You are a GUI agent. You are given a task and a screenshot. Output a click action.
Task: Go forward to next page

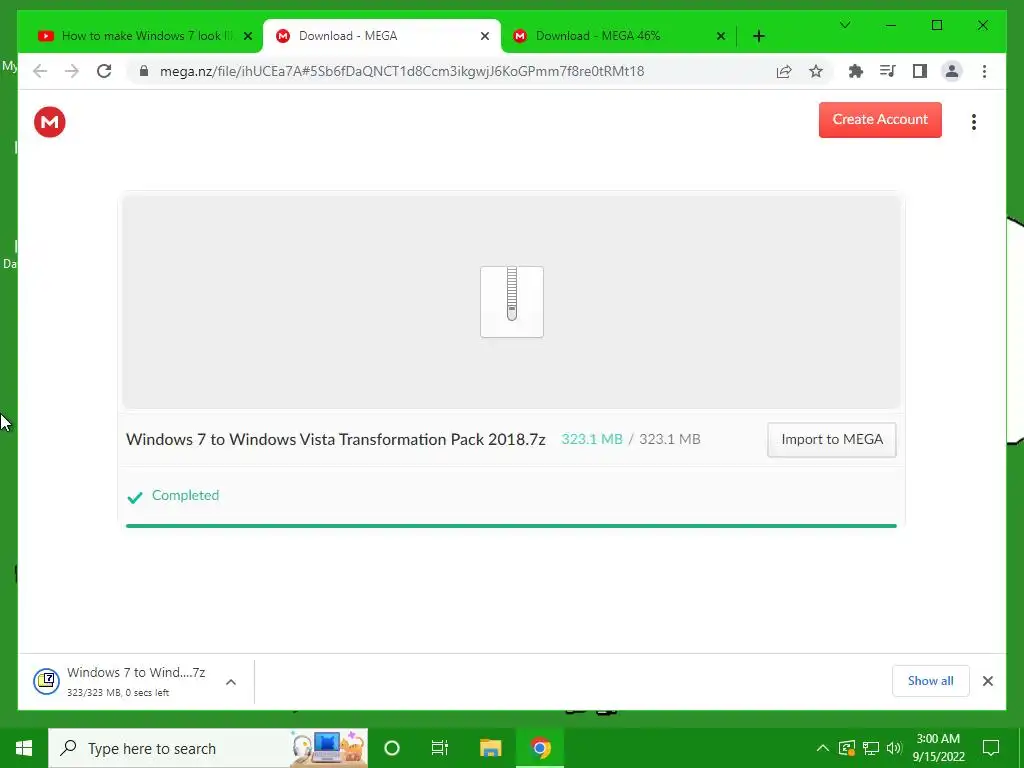(x=72, y=71)
